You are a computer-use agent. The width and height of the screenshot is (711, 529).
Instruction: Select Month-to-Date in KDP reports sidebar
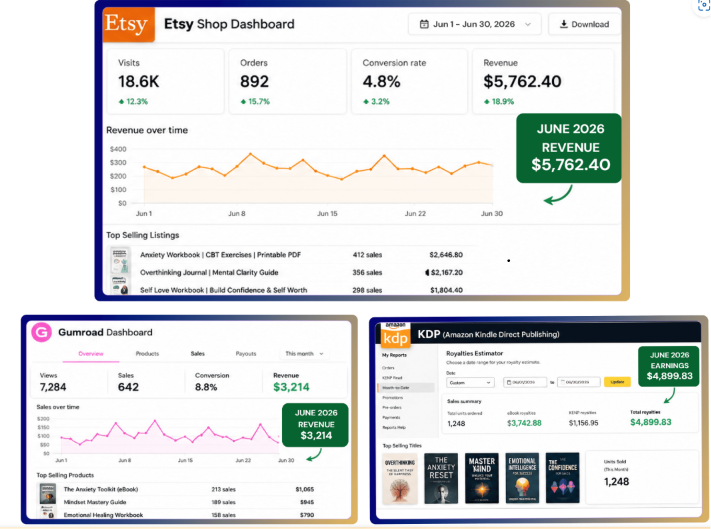(406, 388)
